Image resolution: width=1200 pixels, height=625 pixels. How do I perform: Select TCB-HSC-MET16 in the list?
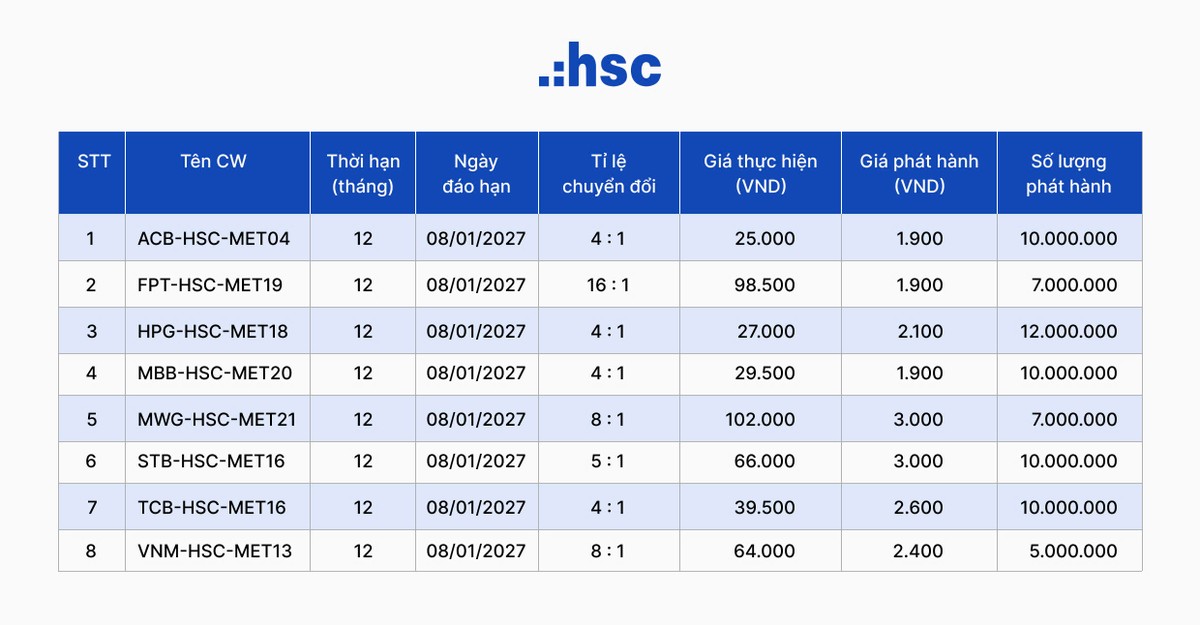[x=212, y=508]
